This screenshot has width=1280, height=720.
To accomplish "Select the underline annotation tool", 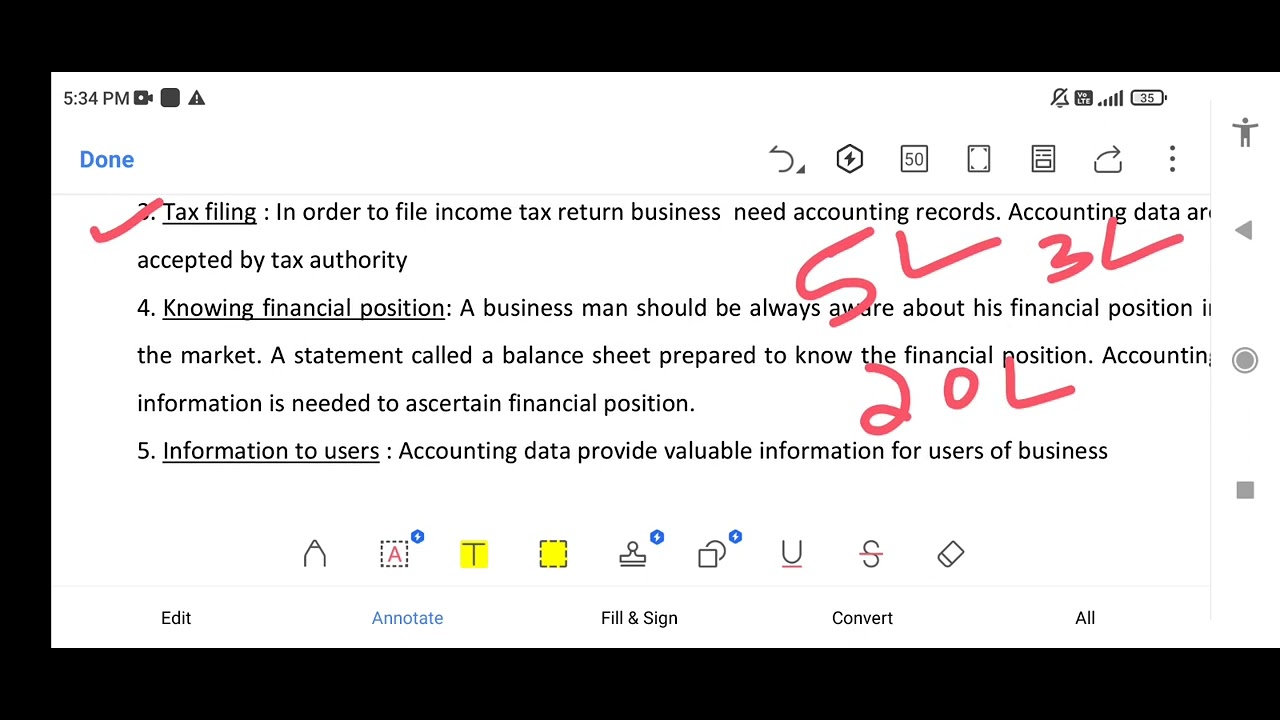I will [791, 554].
